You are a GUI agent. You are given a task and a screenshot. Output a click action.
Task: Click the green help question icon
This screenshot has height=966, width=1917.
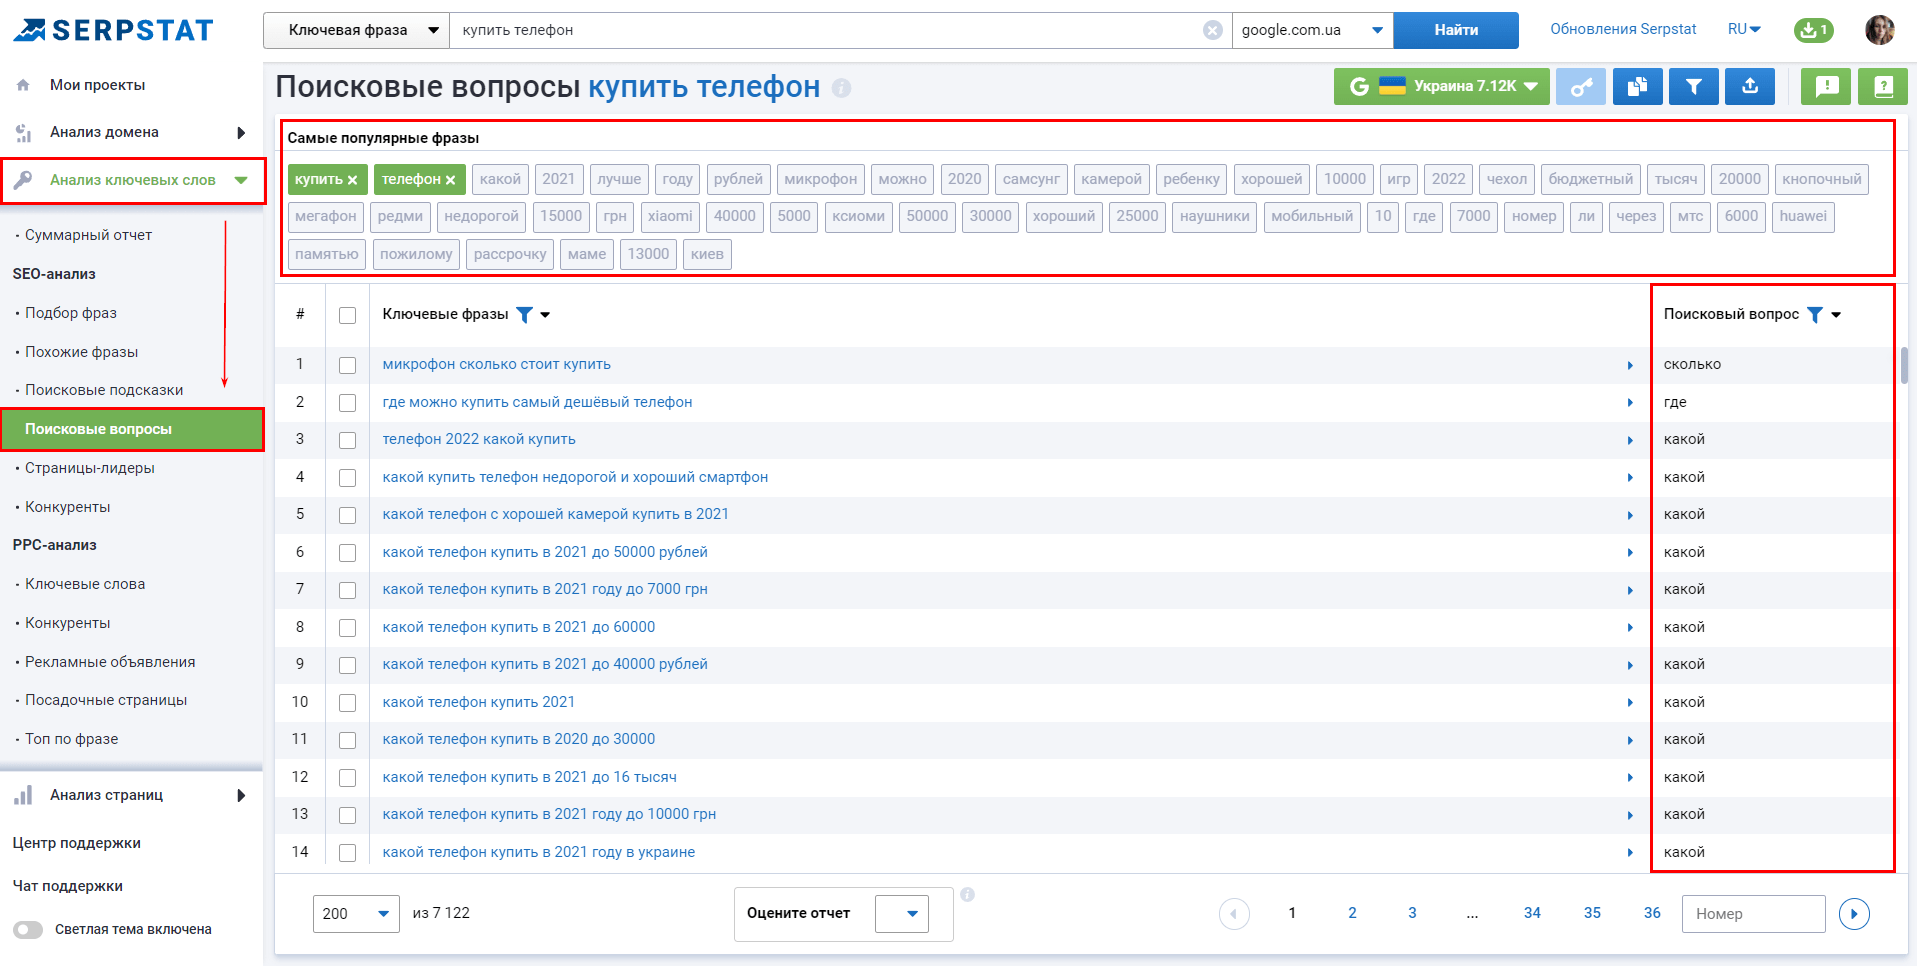[x=1883, y=87]
